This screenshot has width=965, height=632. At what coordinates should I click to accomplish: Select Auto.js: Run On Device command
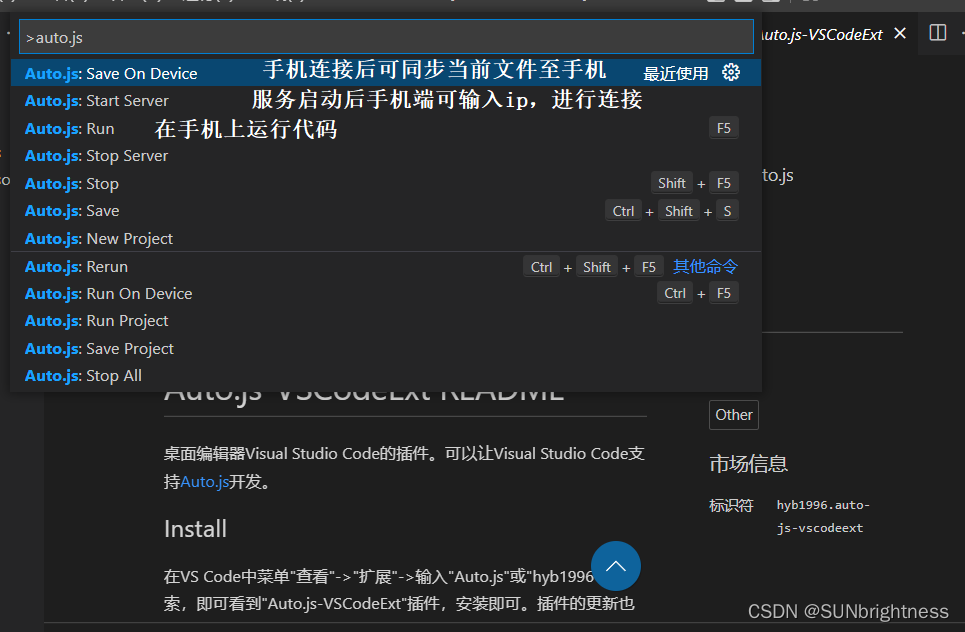tap(386, 294)
